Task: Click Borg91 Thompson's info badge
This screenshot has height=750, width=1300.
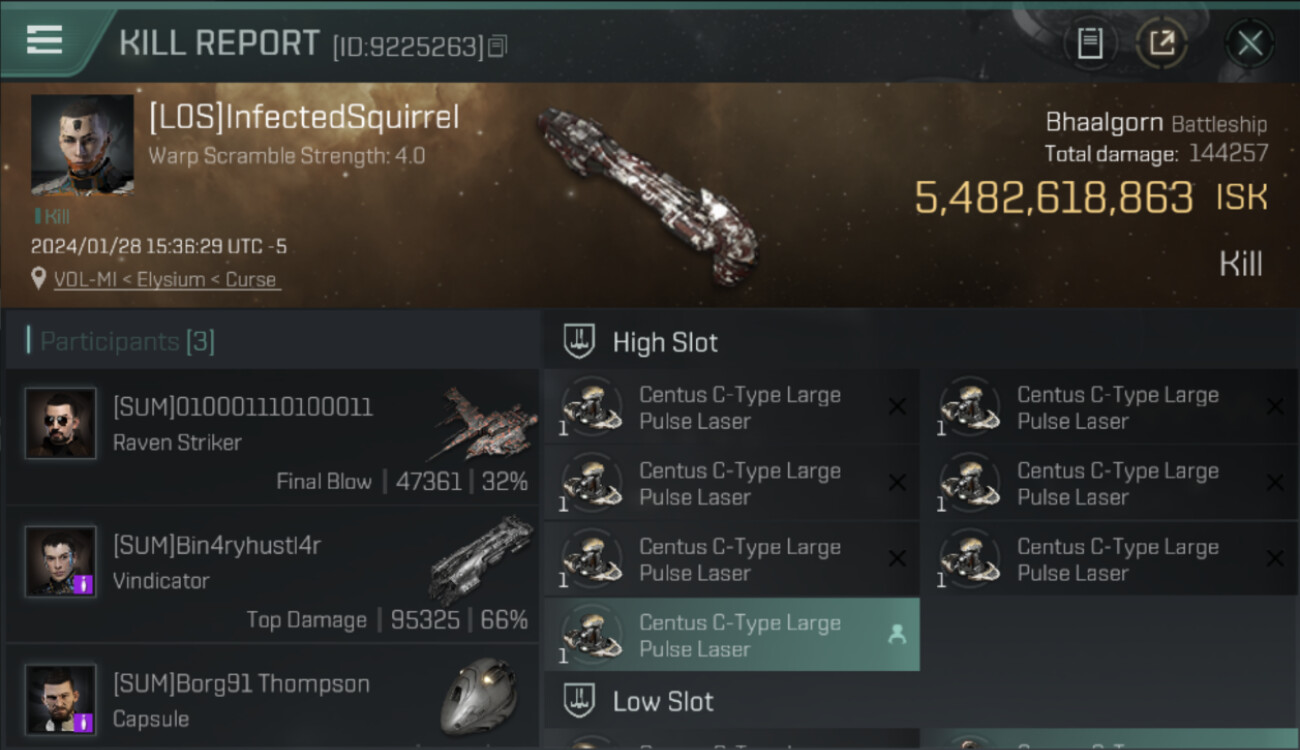Action: [84, 722]
